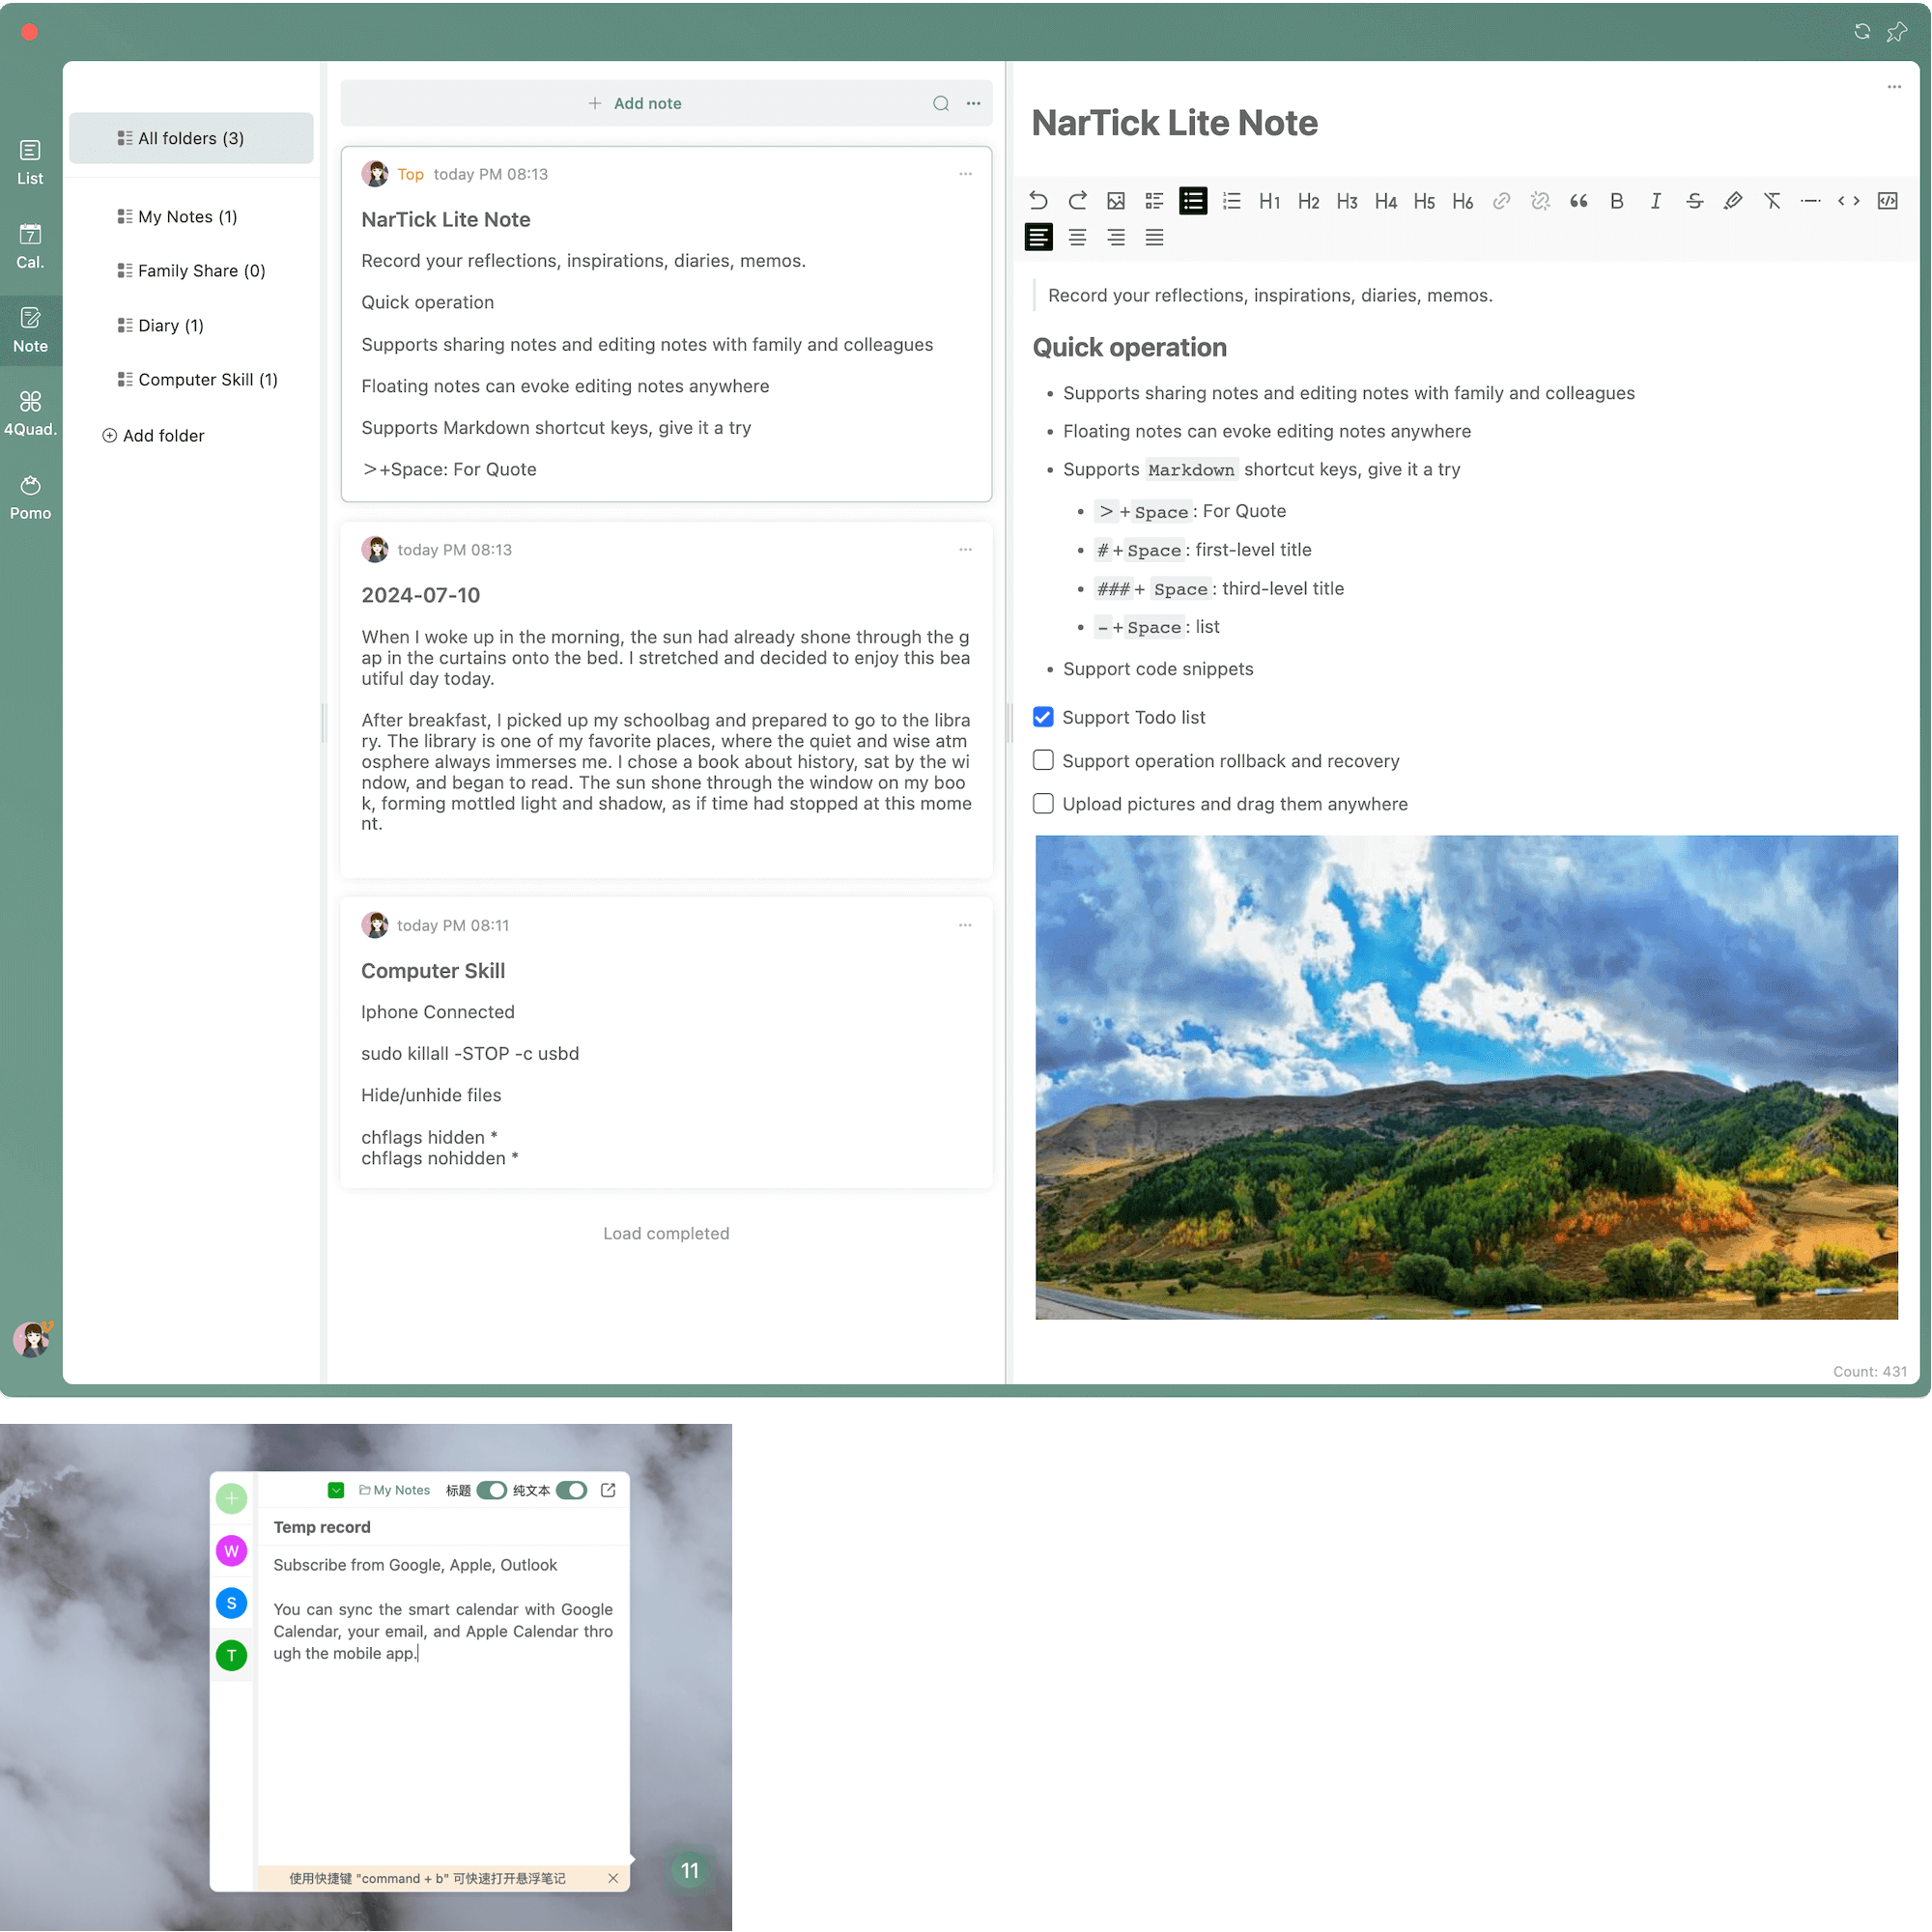This screenshot has width=1932, height=1932.
Task: Select green T avatar in floating note
Action: [x=231, y=1655]
